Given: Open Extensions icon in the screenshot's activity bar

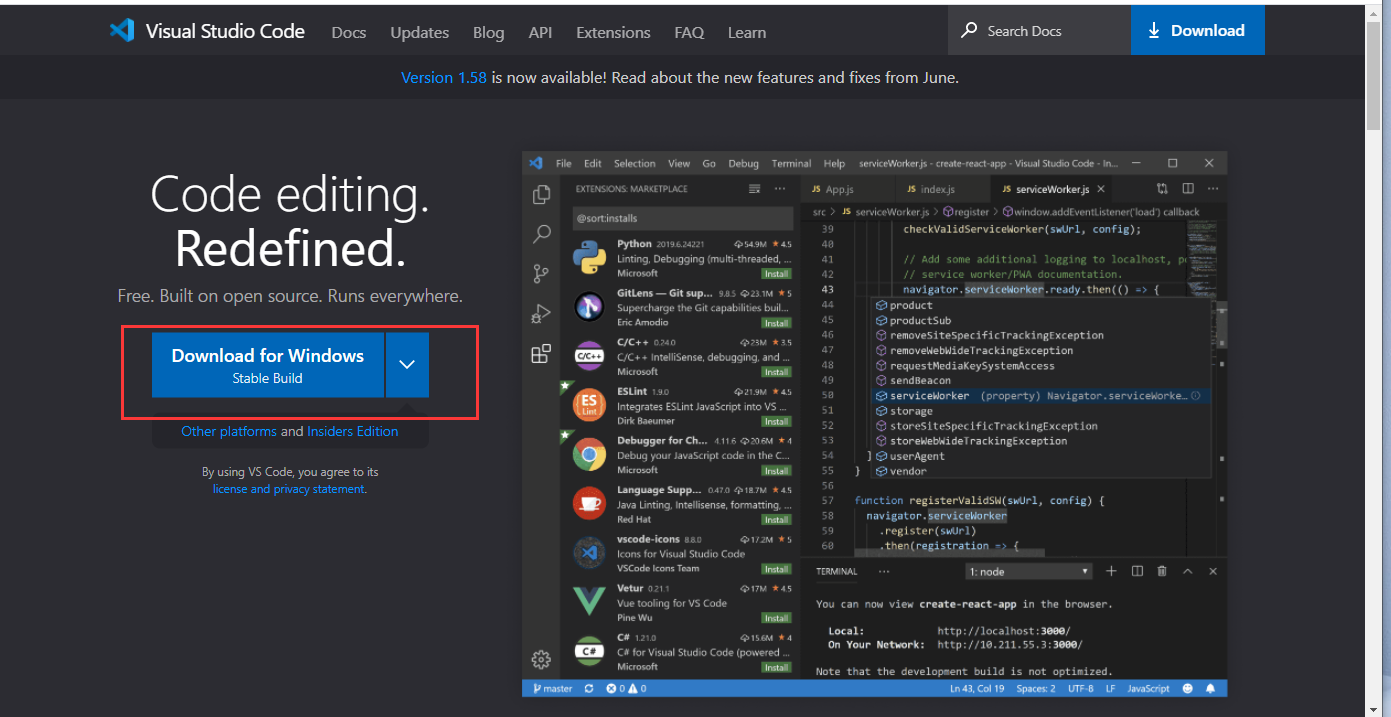Looking at the screenshot, I should [x=541, y=353].
